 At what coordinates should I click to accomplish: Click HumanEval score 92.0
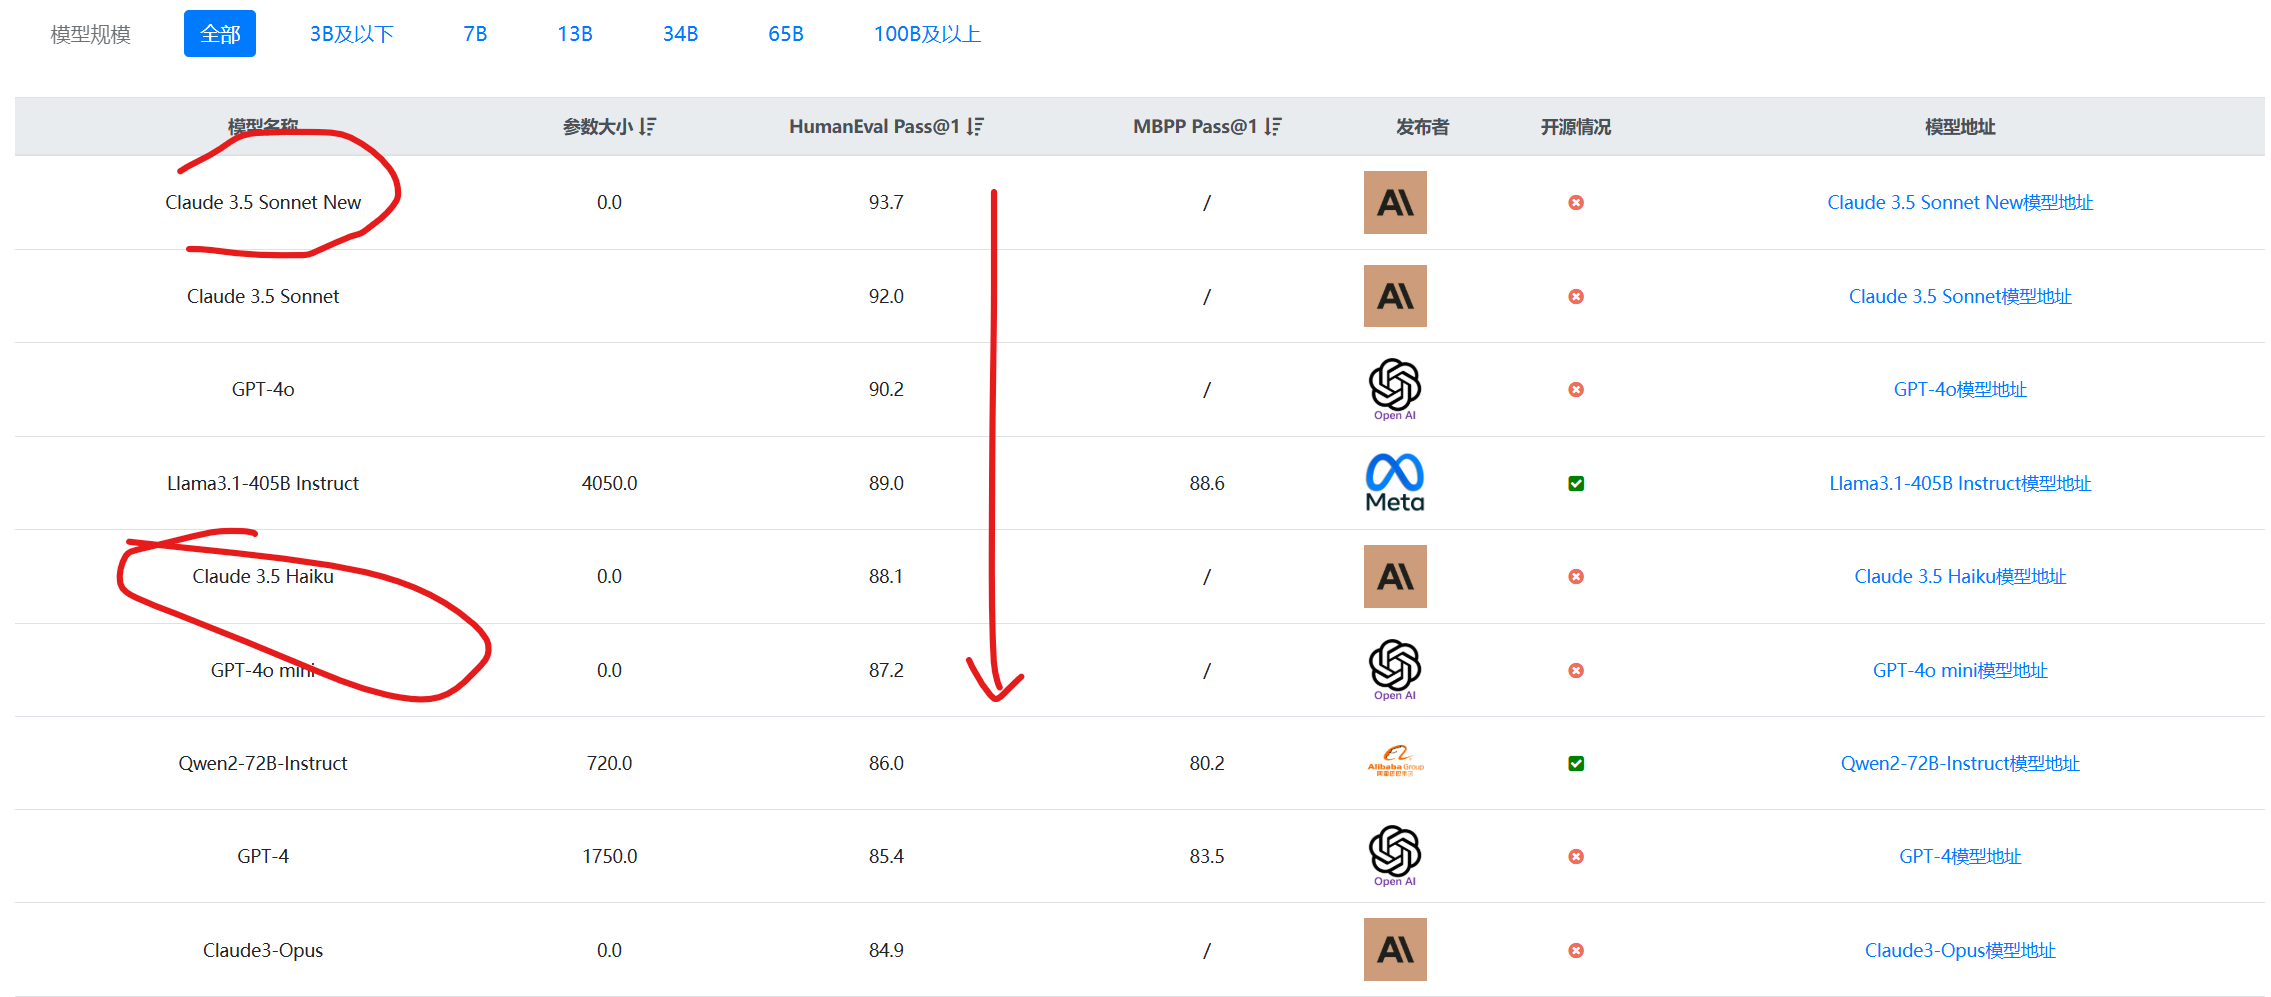pyautogui.click(x=886, y=296)
